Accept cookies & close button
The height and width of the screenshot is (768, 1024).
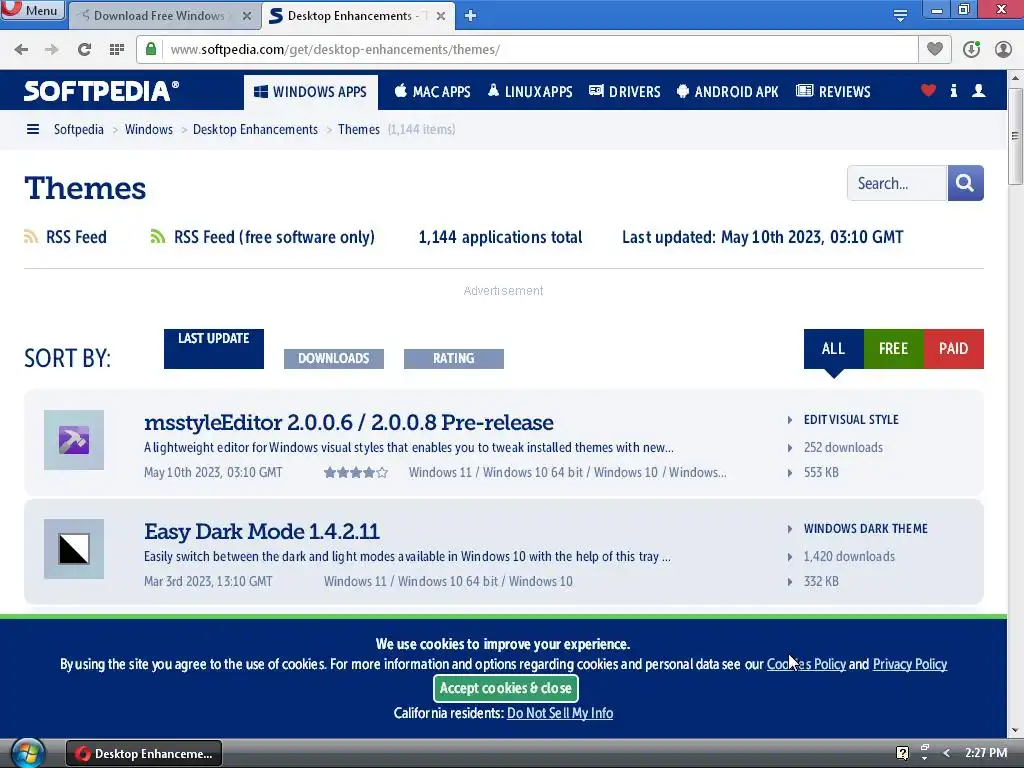[505, 688]
